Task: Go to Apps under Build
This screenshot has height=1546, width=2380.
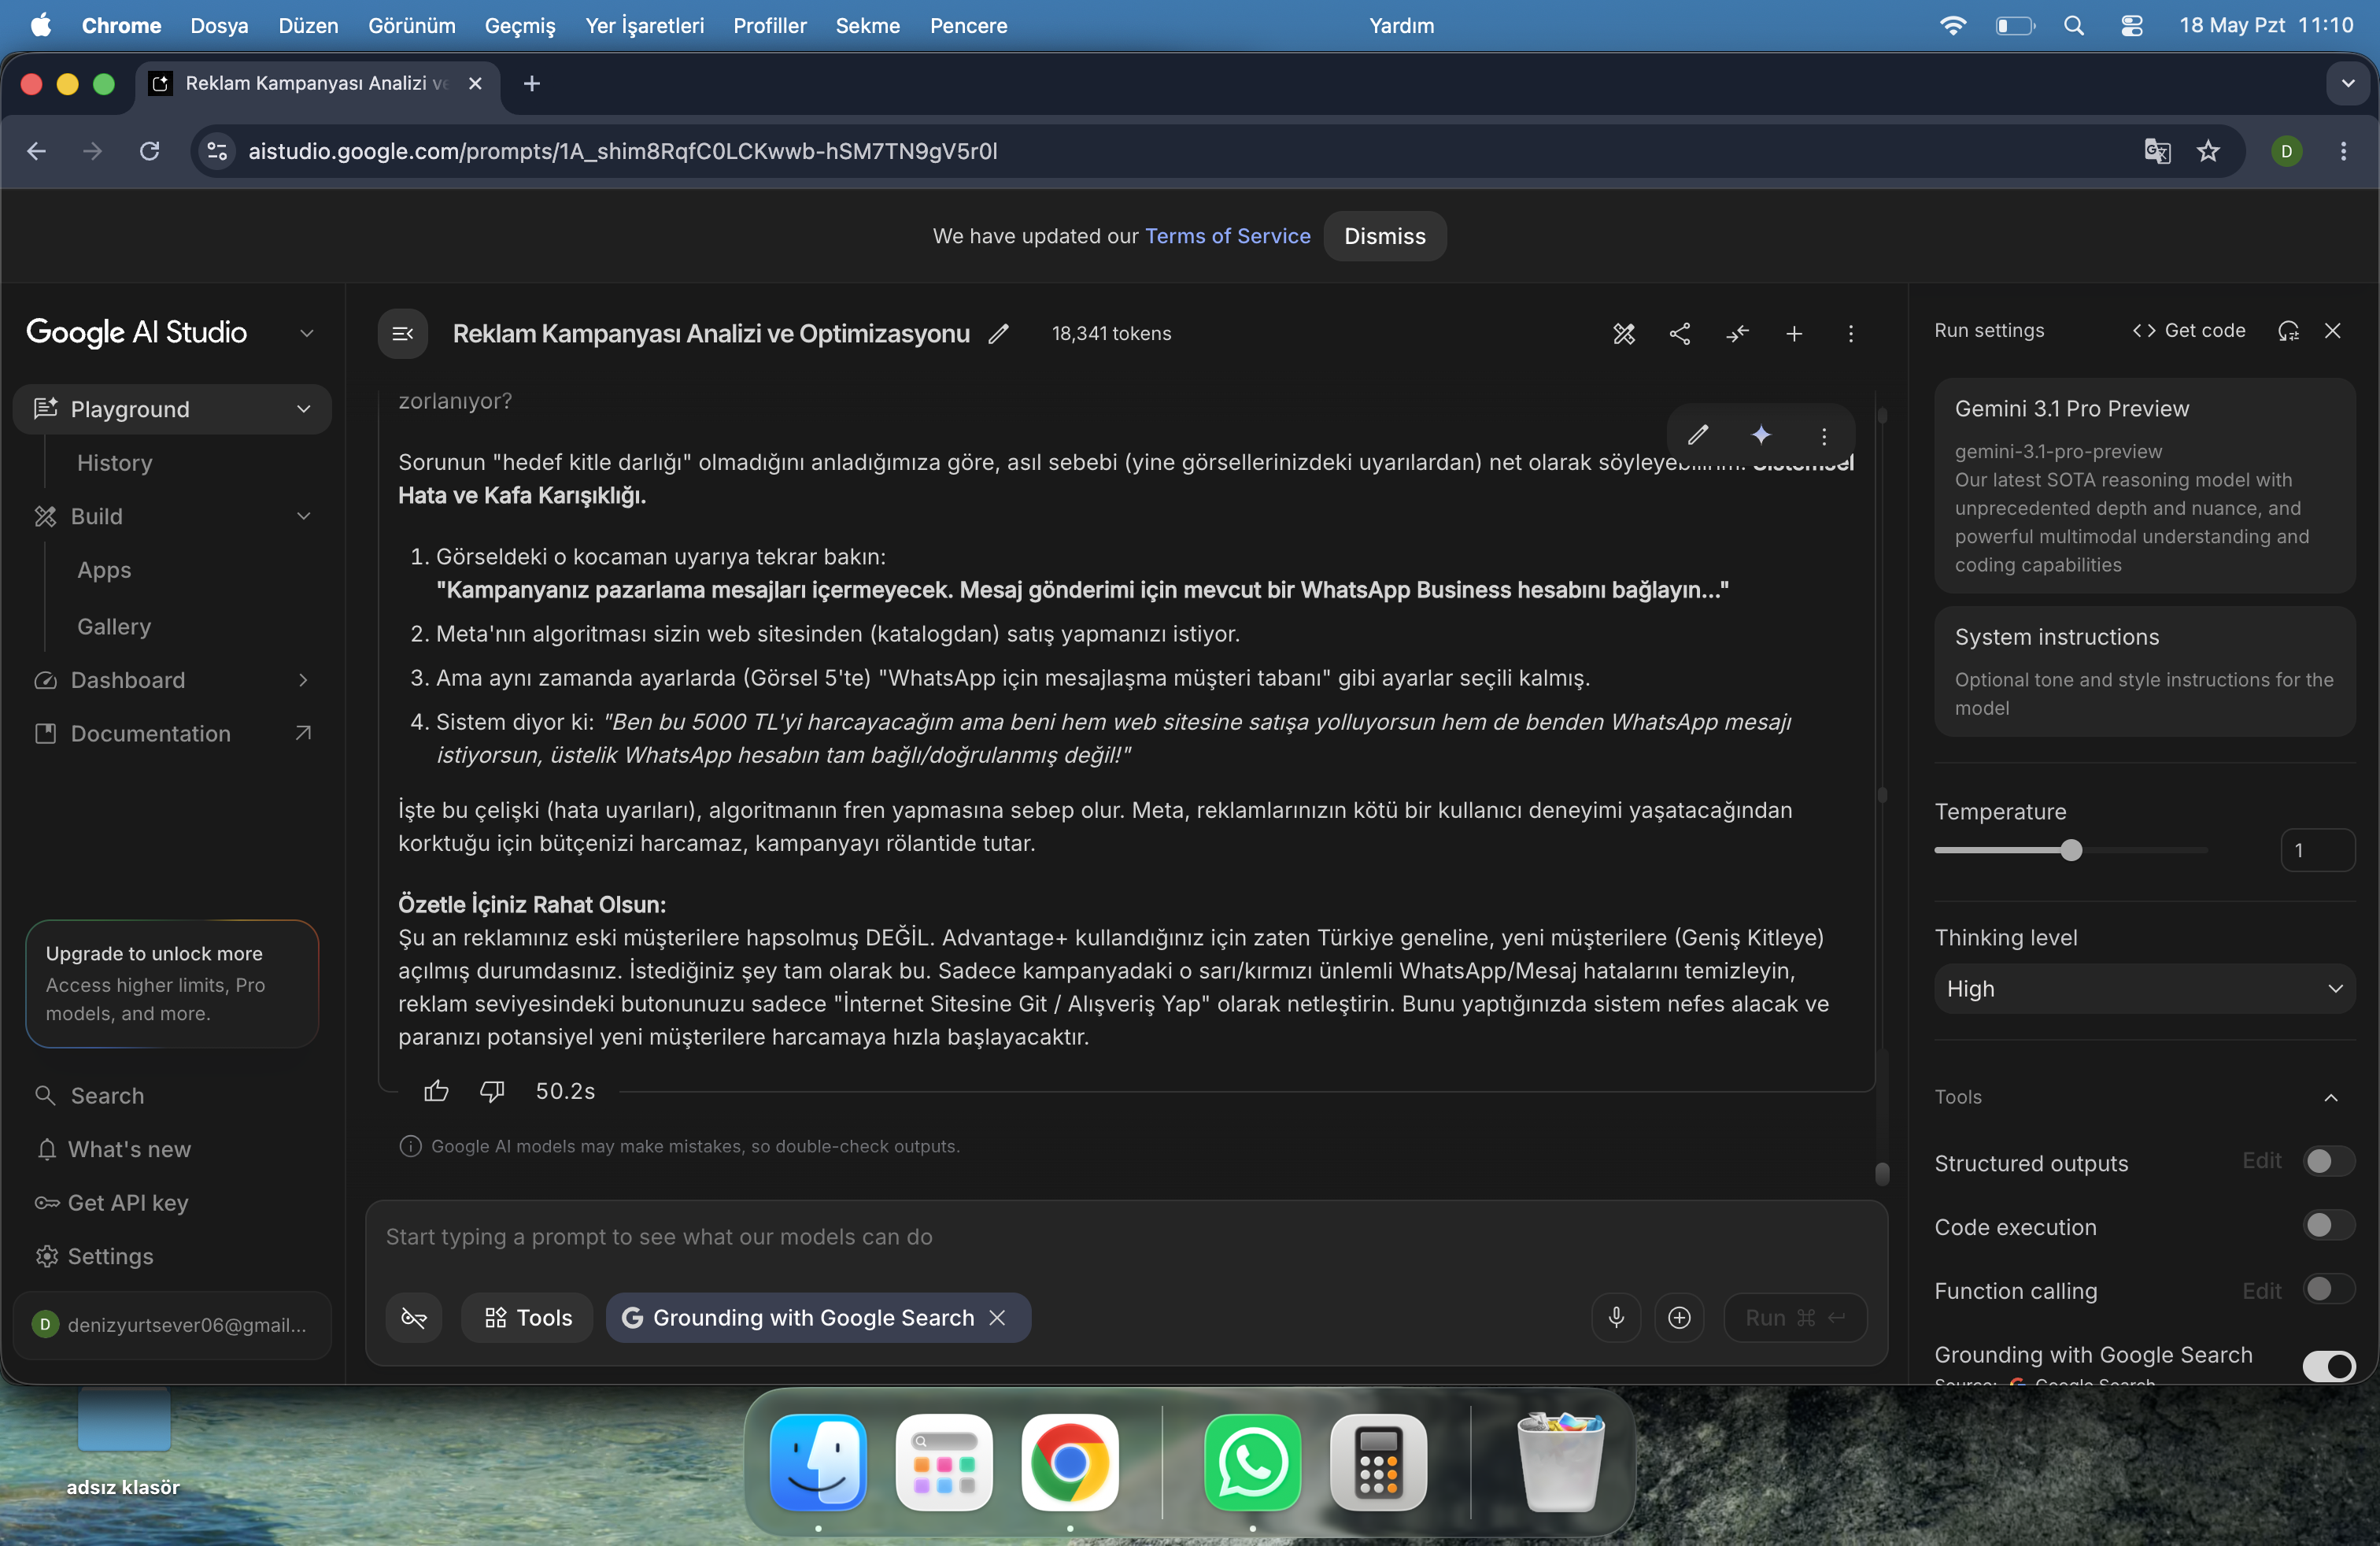Action: click(104, 570)
